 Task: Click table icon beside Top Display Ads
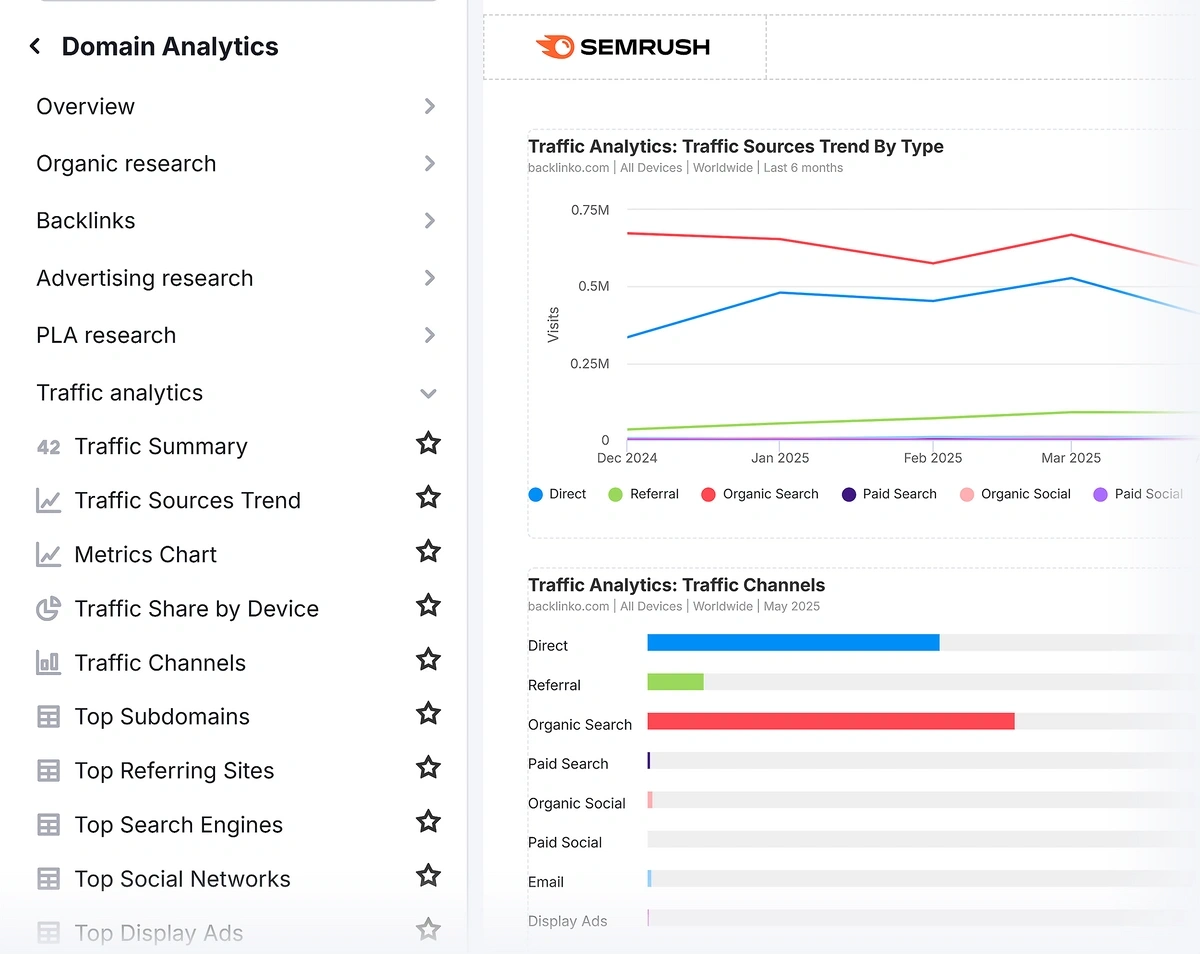[x=48, y=933]
